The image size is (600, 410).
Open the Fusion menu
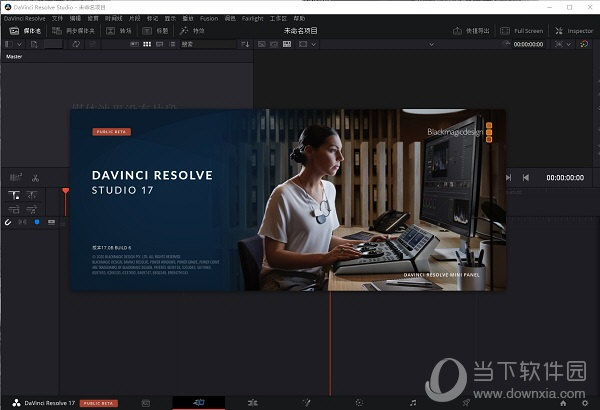209,18
